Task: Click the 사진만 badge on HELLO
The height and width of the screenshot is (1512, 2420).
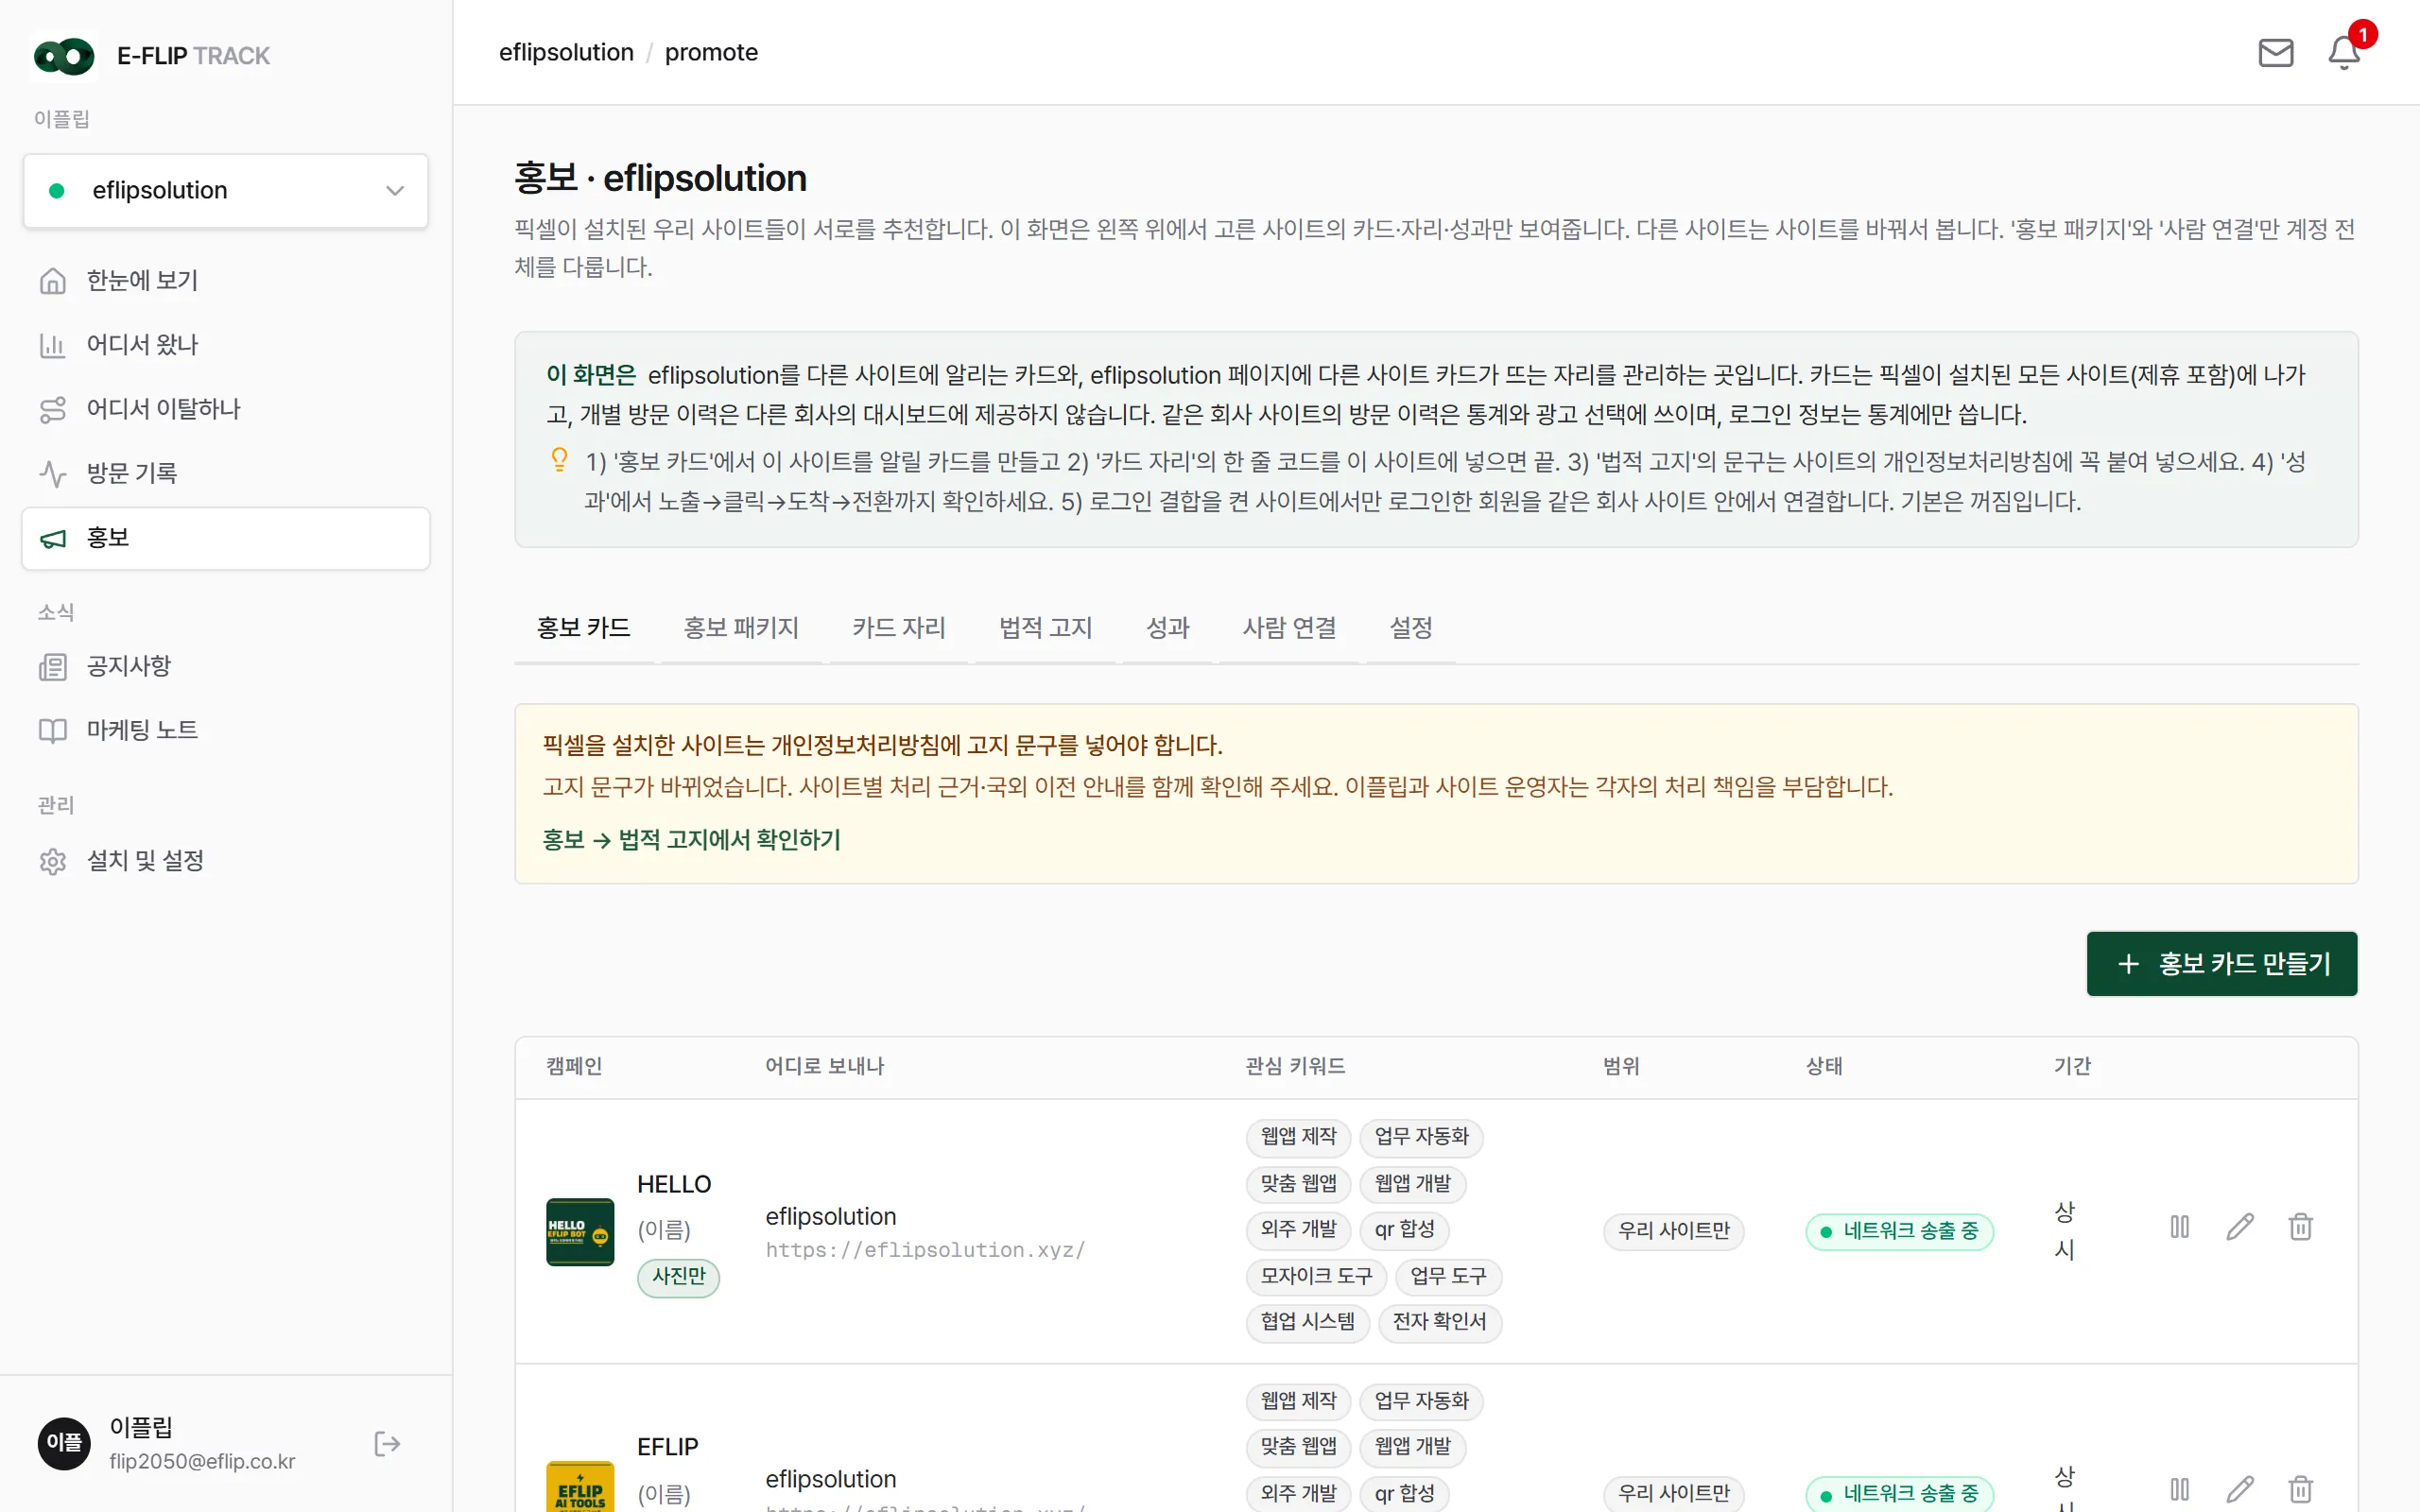Action: pyautogui.click(x=678, y=1276)
